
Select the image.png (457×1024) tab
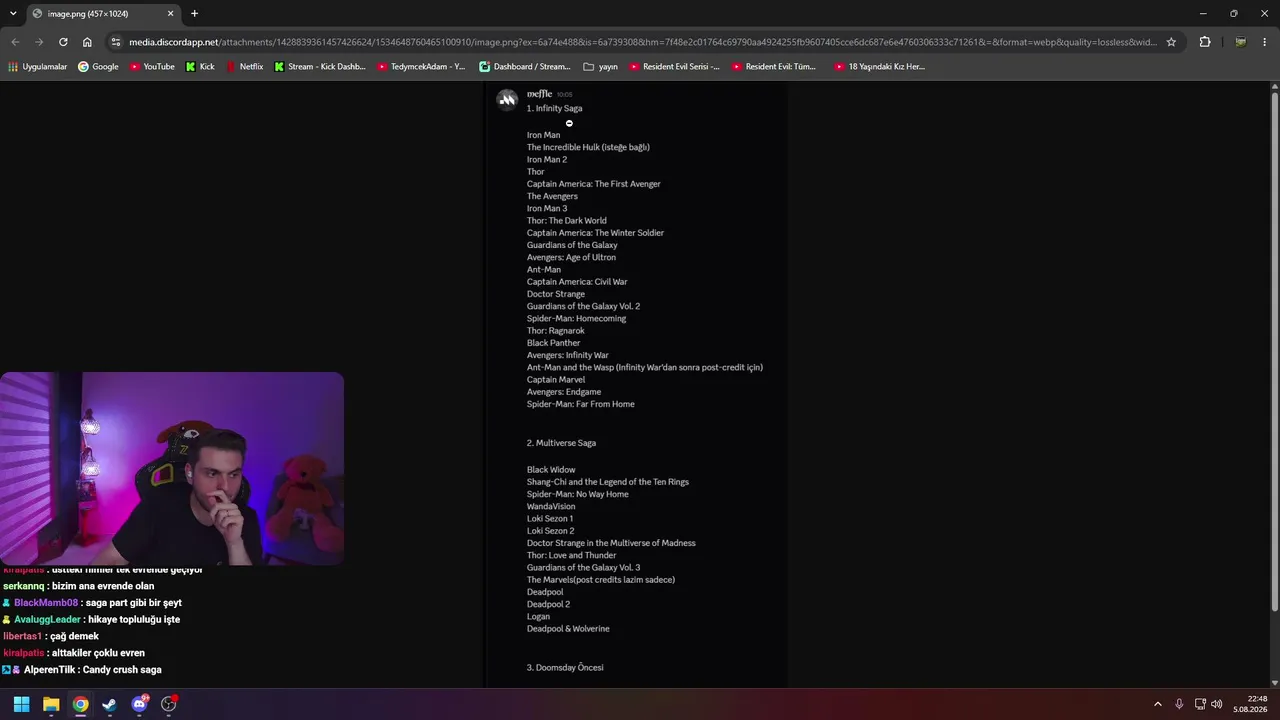(x=103, y=14)
